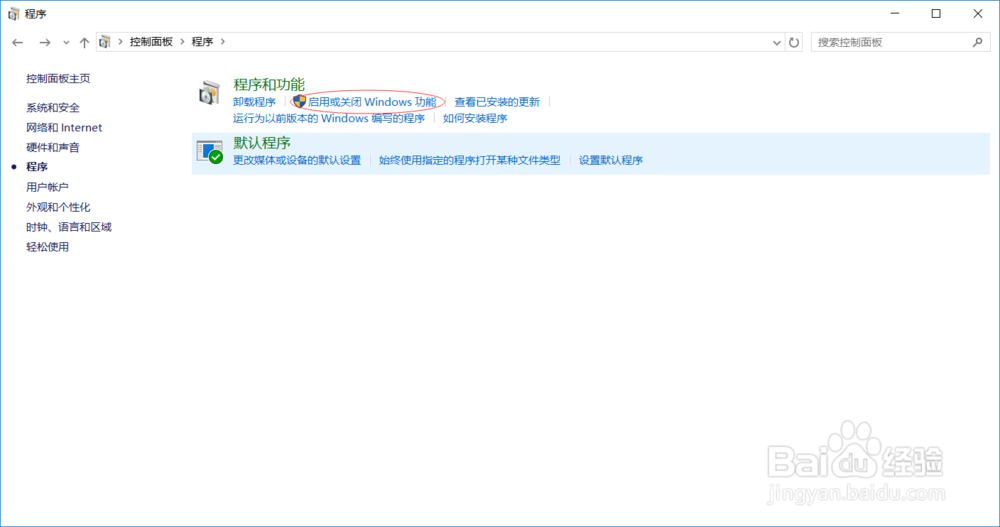Click the 默认程序 checkmark icon
Image resolution: width=1000 pixels, height=527 pixels.
(209, 152)
